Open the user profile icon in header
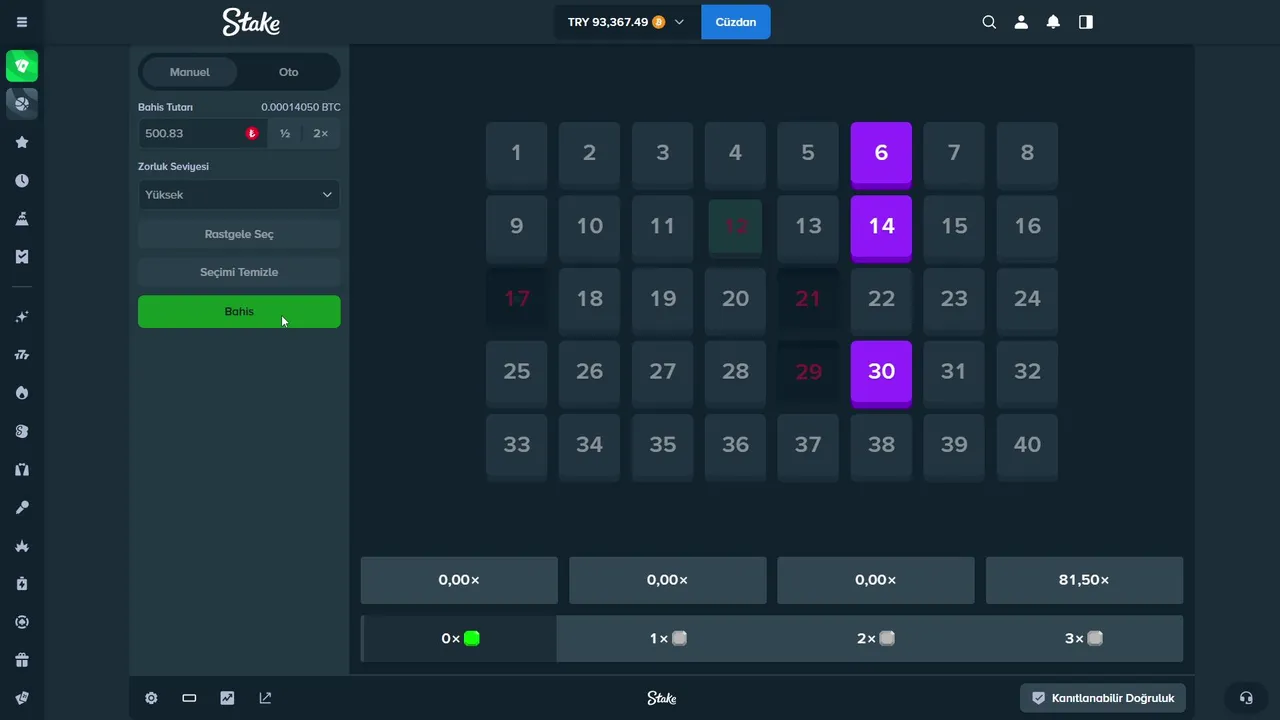 [1021, 22]
